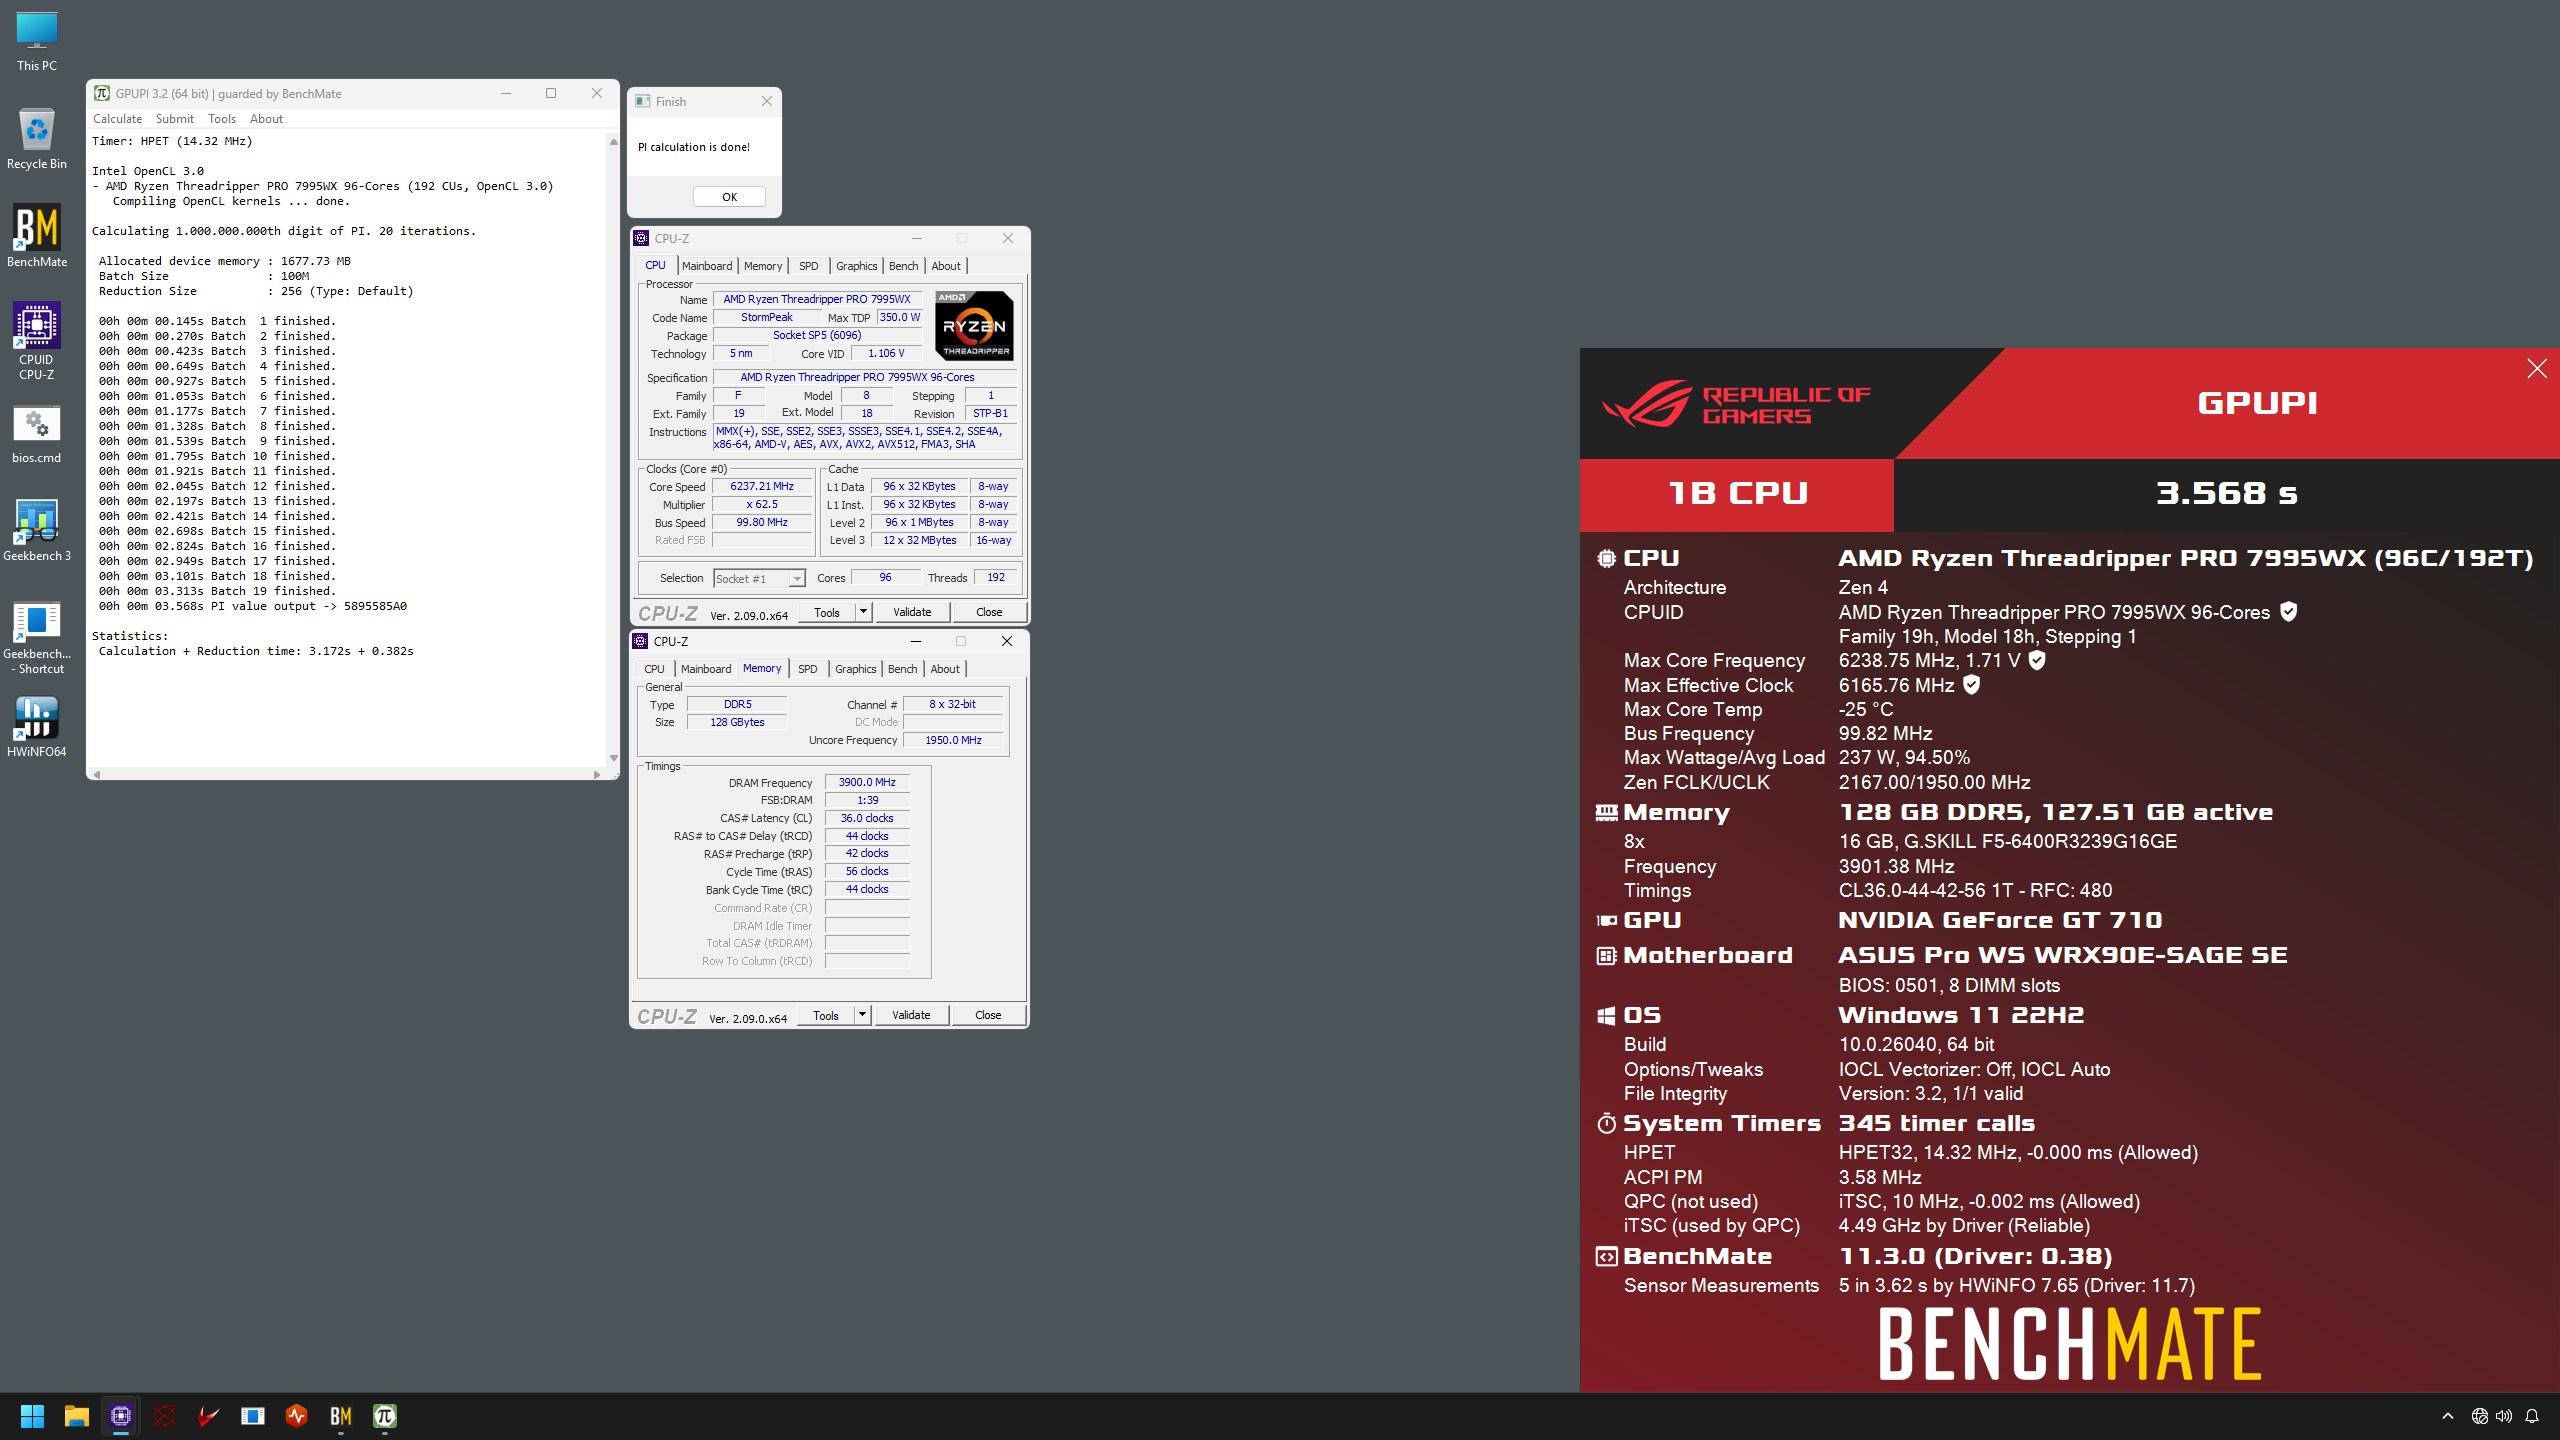Expand the Tools dropdown arrow in the bottom CPU-Z window
Screen dimensions: 2560x1440
[862, 1015]
